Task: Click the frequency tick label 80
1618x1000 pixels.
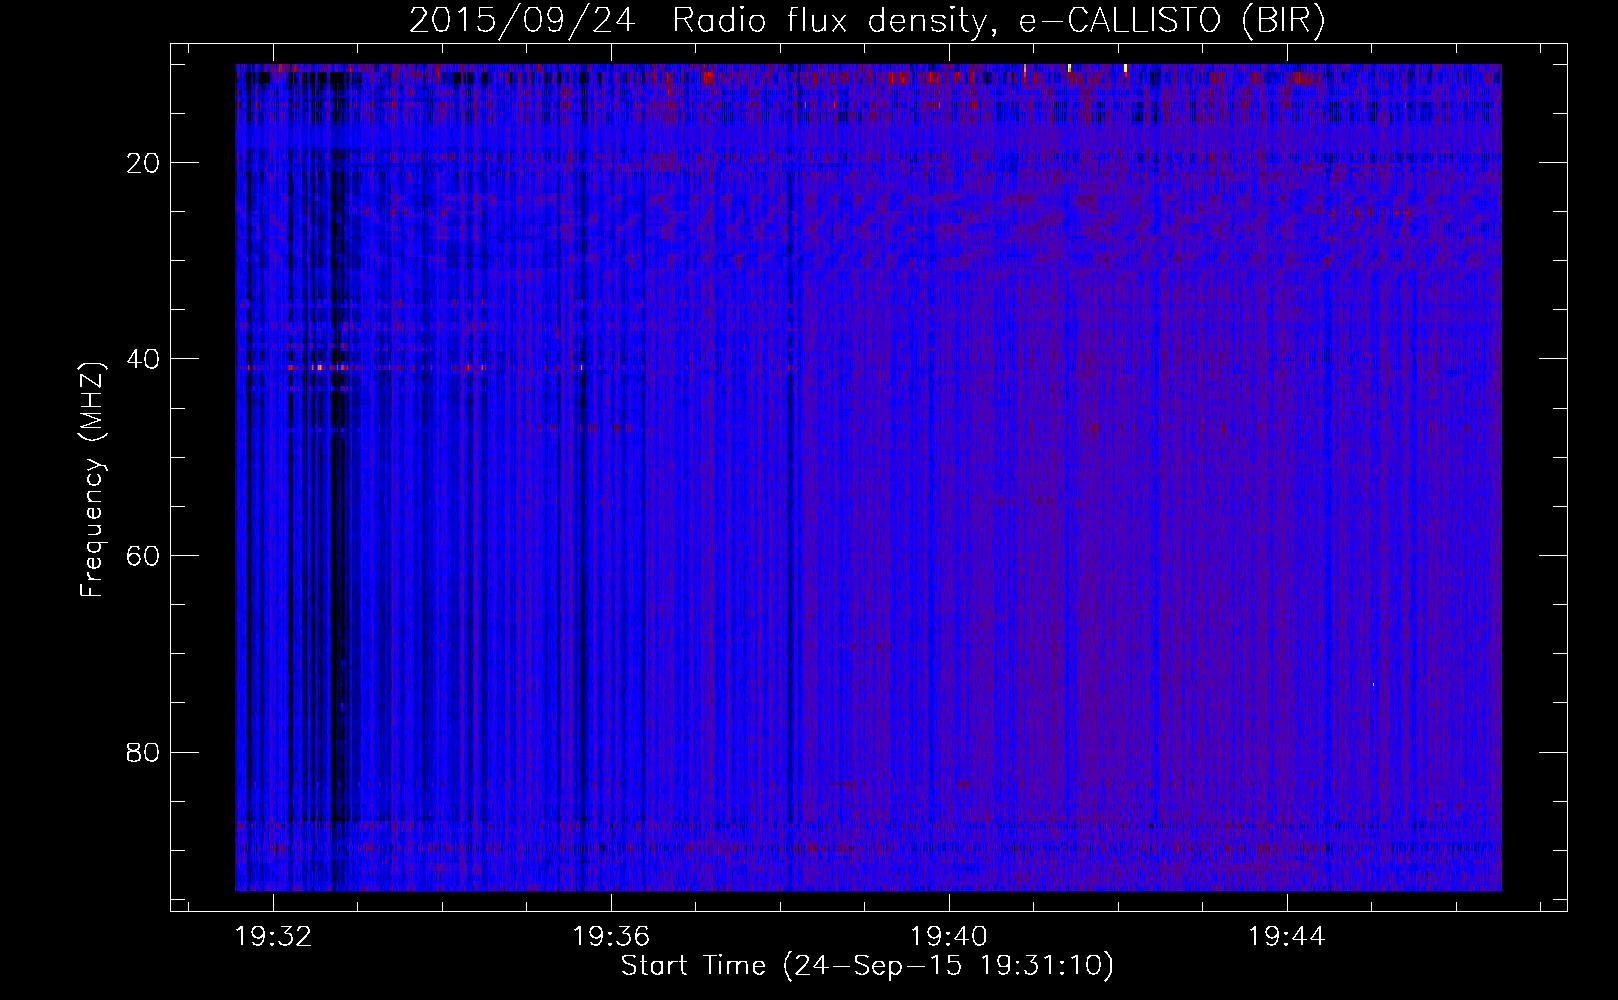Action: coord(144,752)
